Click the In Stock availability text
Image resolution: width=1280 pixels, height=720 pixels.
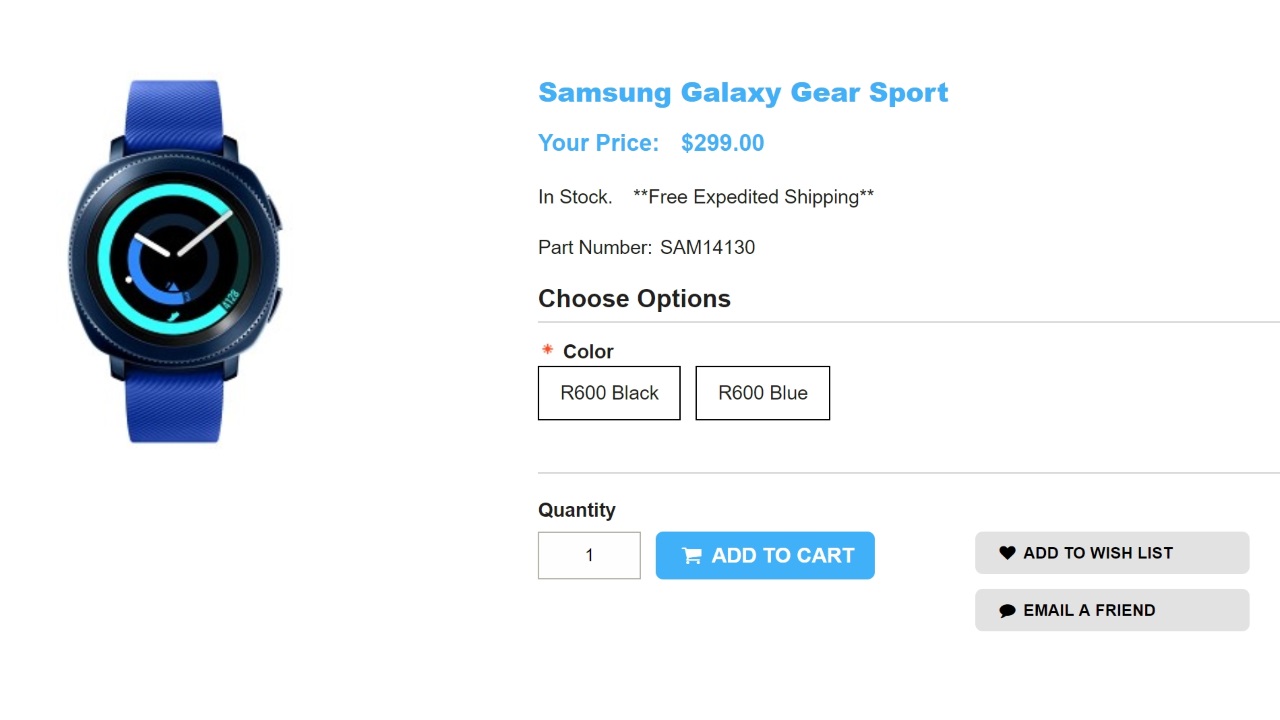coord(575,197)
